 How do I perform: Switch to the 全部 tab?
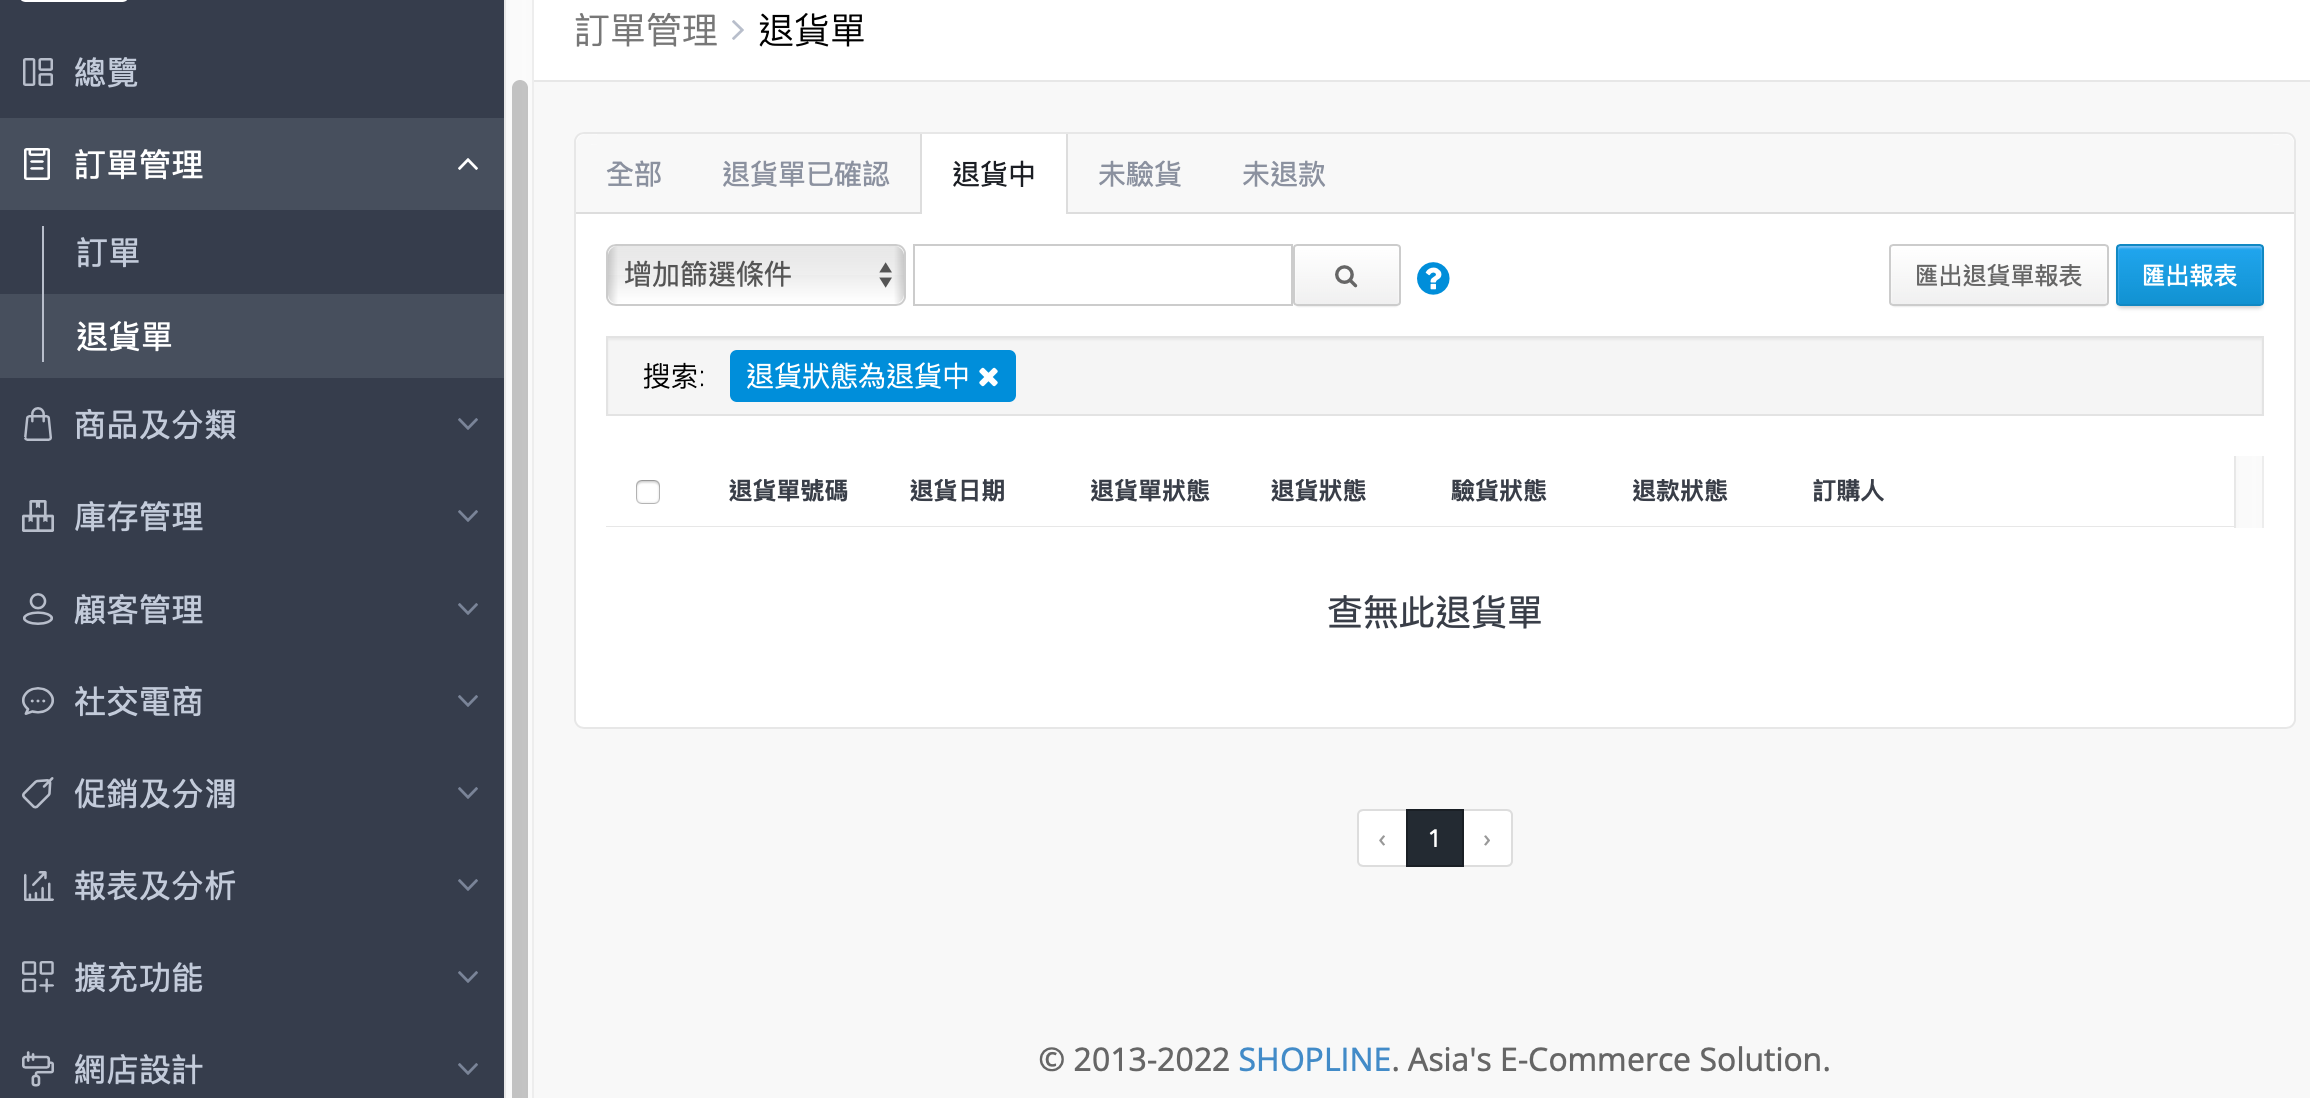(634, 174)
